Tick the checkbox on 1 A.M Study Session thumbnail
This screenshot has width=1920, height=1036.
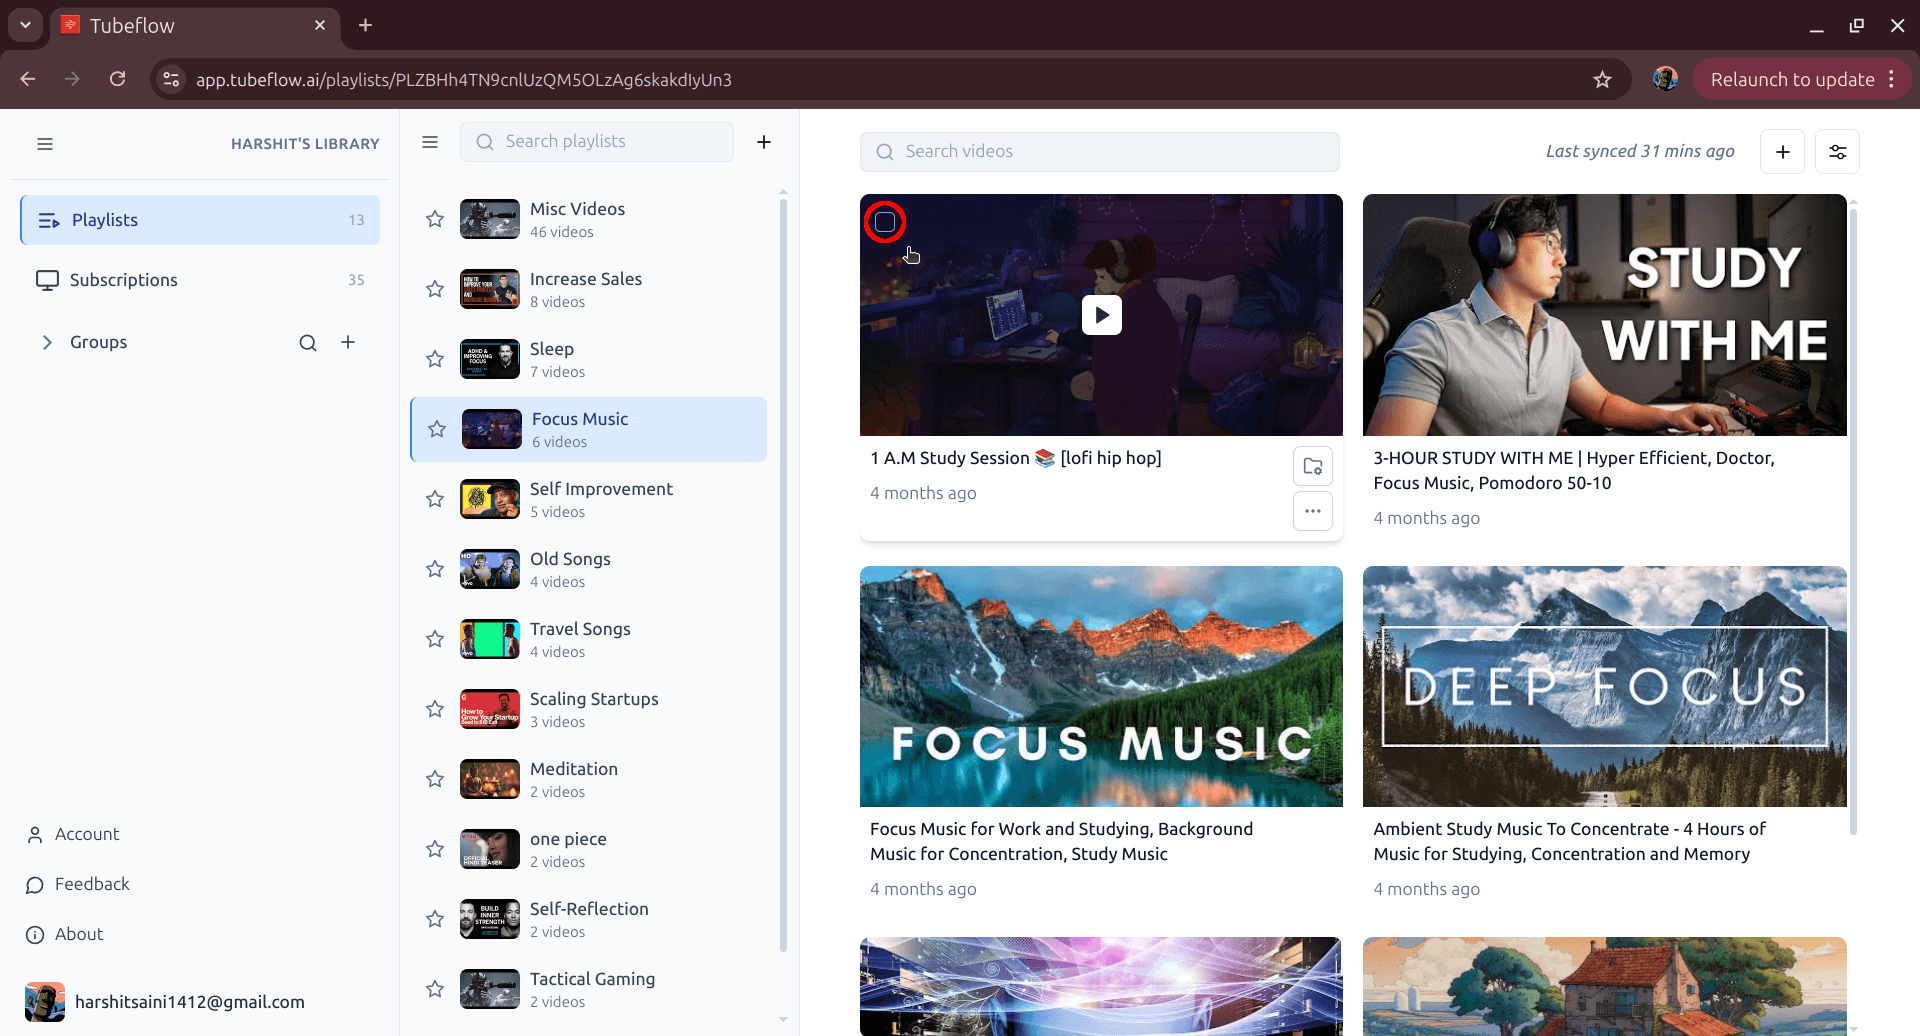click(x=886, y=221)
